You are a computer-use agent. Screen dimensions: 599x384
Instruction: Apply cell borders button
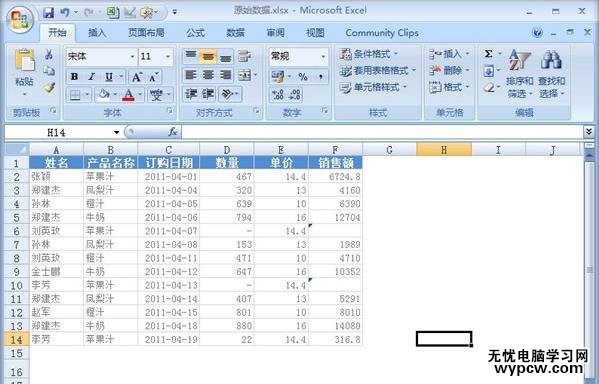75,94
